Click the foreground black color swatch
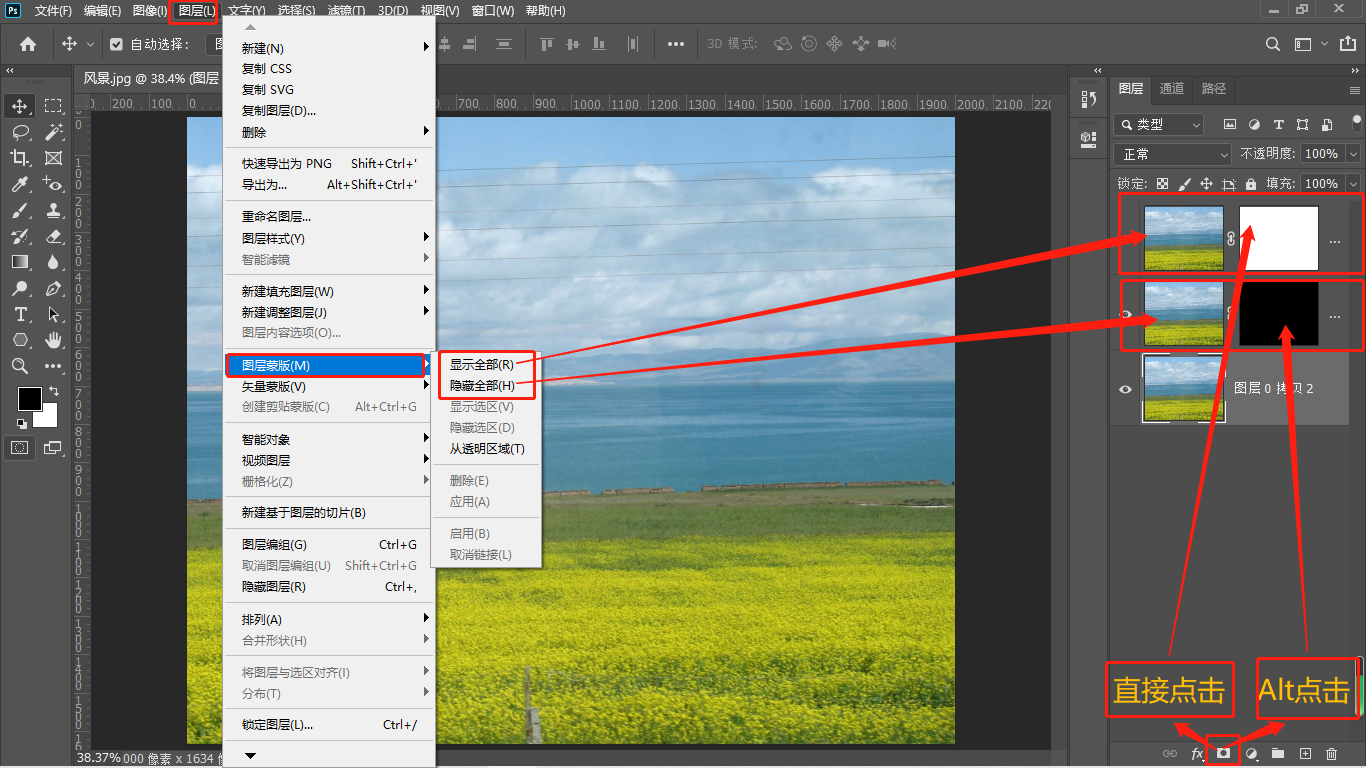 tap(30, 398)
